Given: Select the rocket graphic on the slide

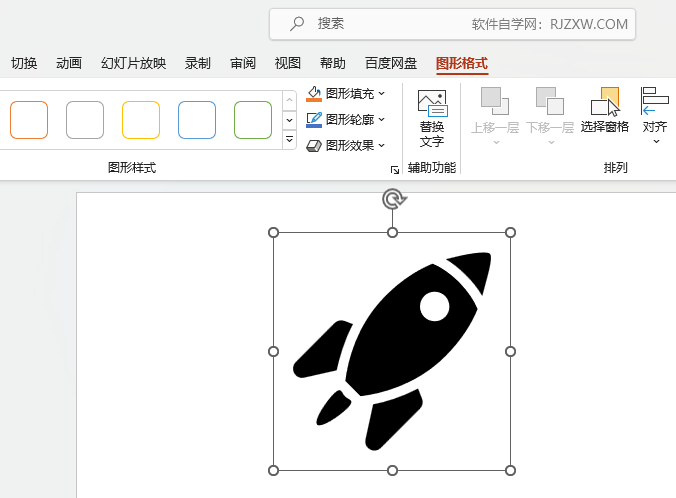Looking at the screenshot, I should 391,351.
